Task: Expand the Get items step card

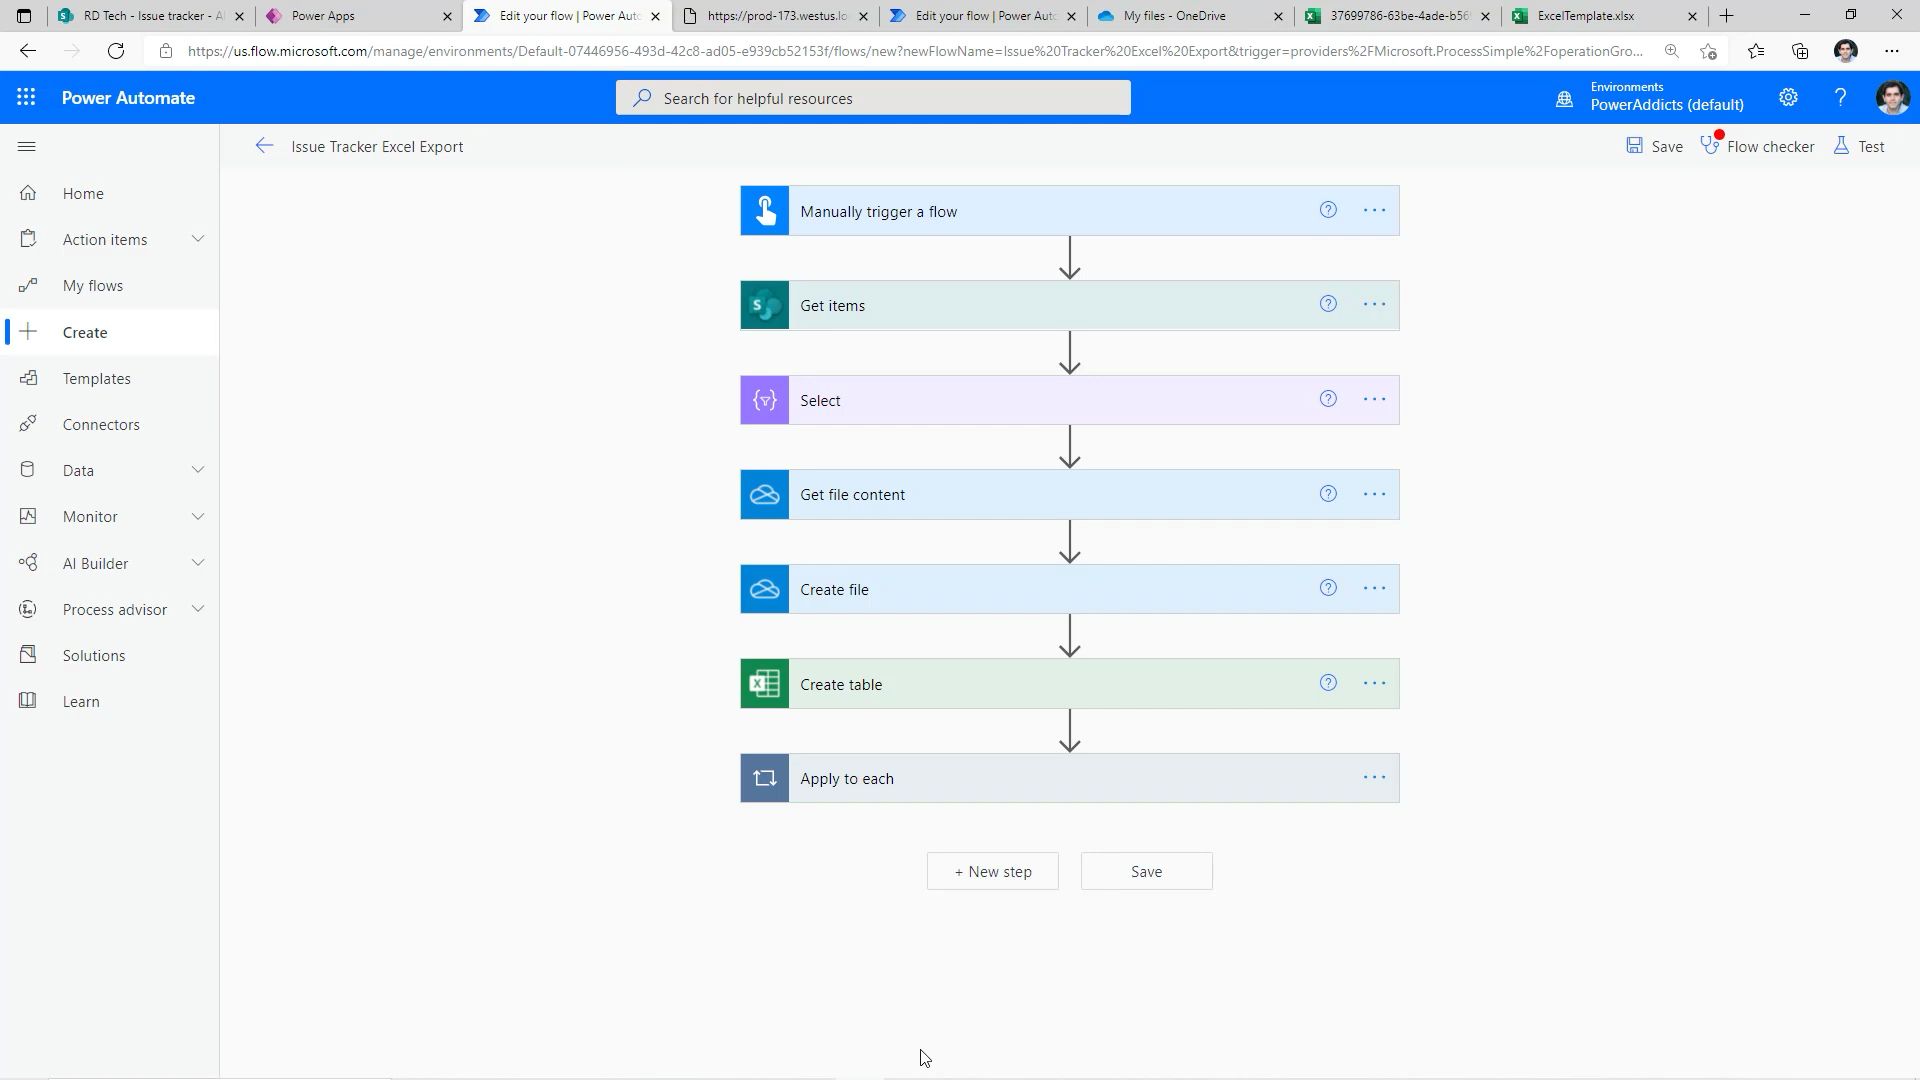Action: tap(1069, 305)
